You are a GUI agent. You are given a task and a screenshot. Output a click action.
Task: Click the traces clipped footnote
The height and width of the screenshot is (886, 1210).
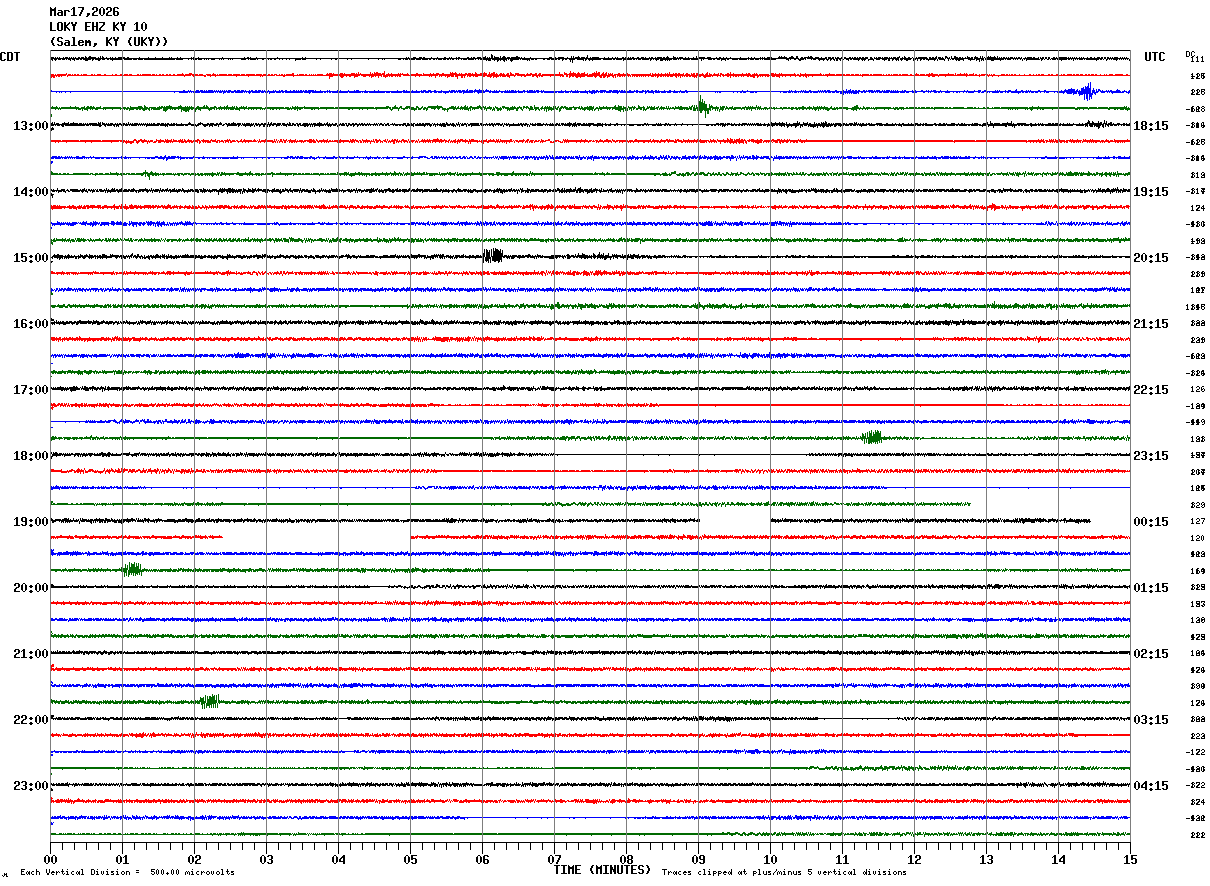tap(784, 873)
